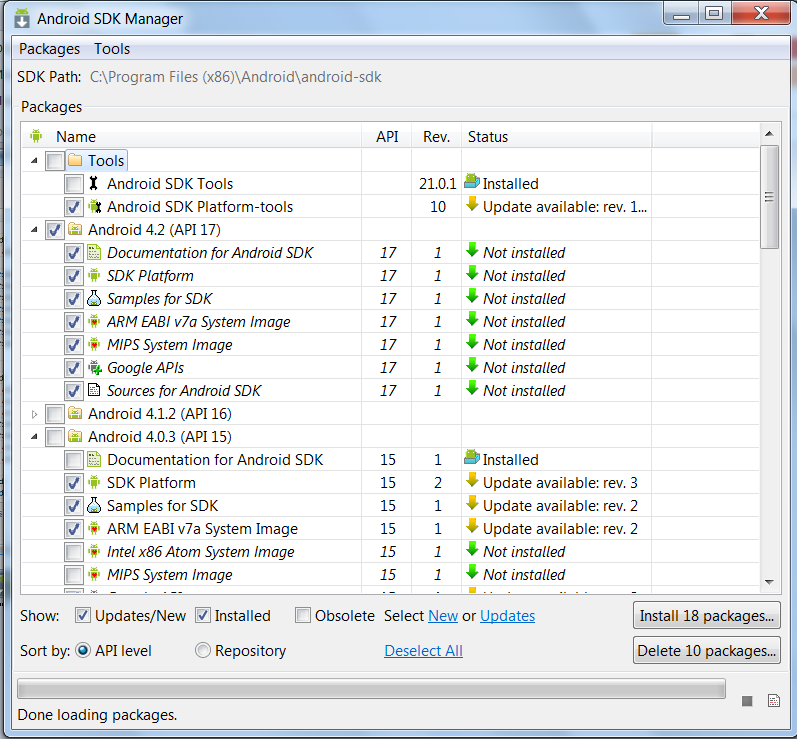Click the Google APIs add-on icon
The width and height of the screenshot is (797, 739).
[95, 367]
